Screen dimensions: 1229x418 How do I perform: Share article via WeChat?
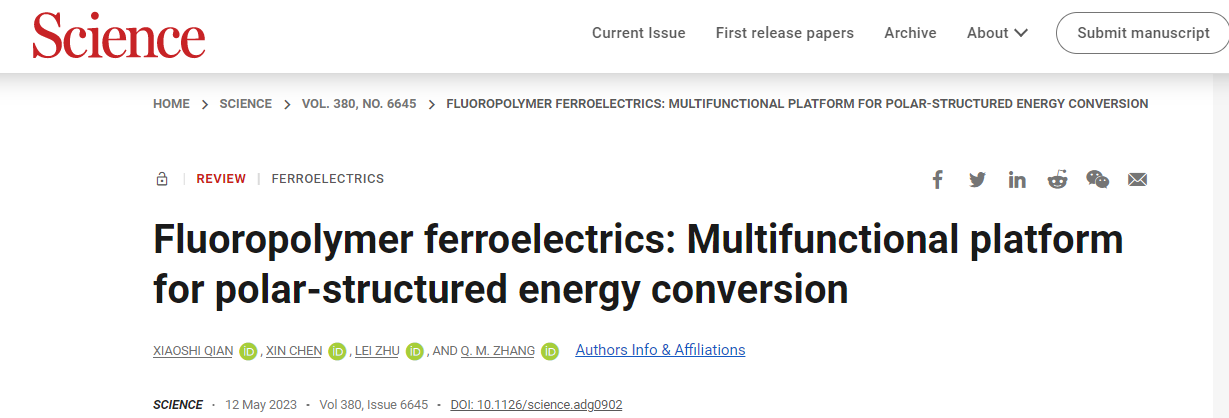tap(1097, 180)
